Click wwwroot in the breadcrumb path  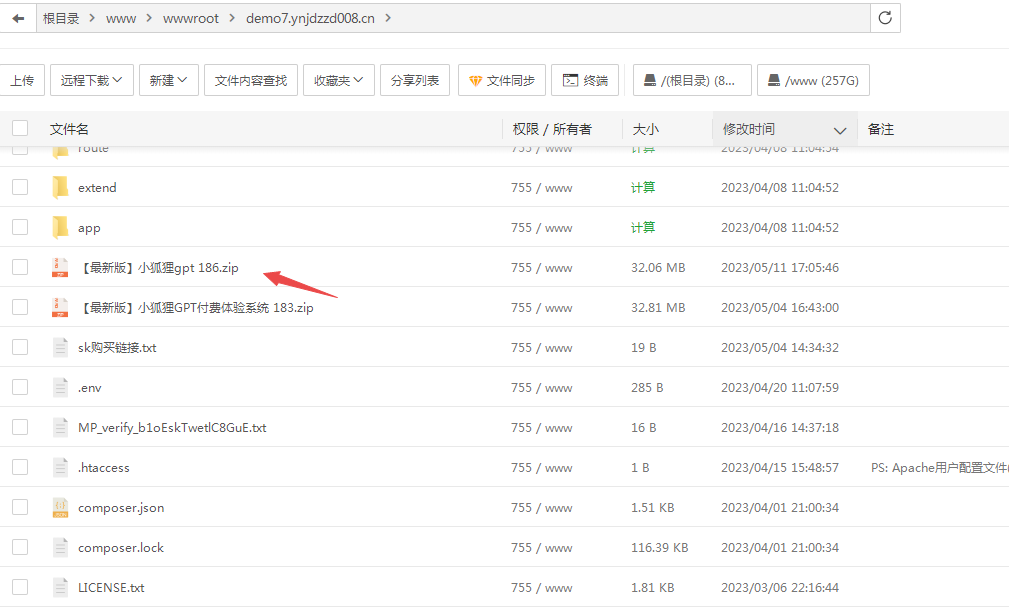tap(192, 18)
